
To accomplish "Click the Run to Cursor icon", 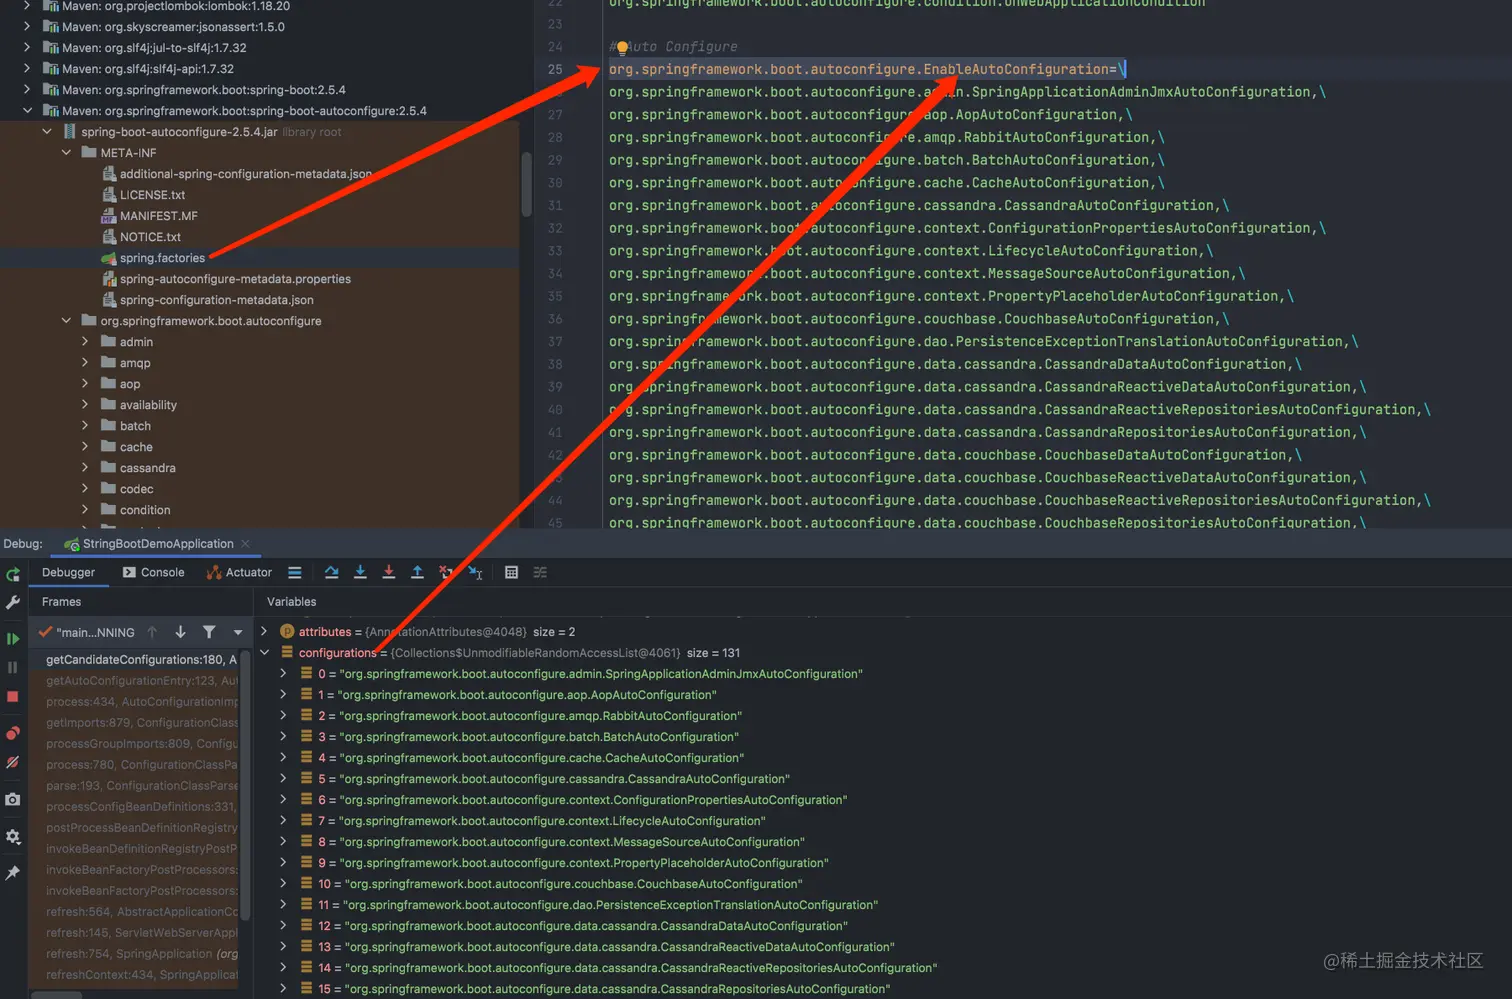I will (x=475, y=572).
